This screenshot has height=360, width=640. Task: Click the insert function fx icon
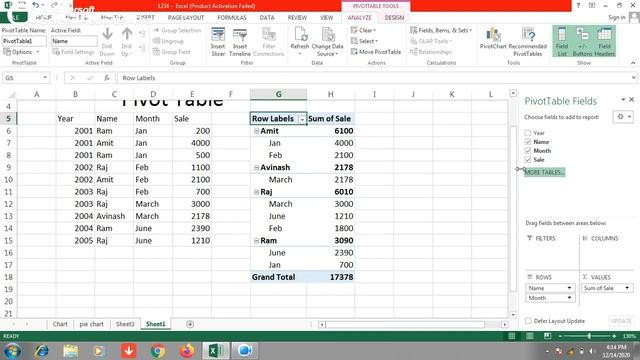click(x=107, y=78)
